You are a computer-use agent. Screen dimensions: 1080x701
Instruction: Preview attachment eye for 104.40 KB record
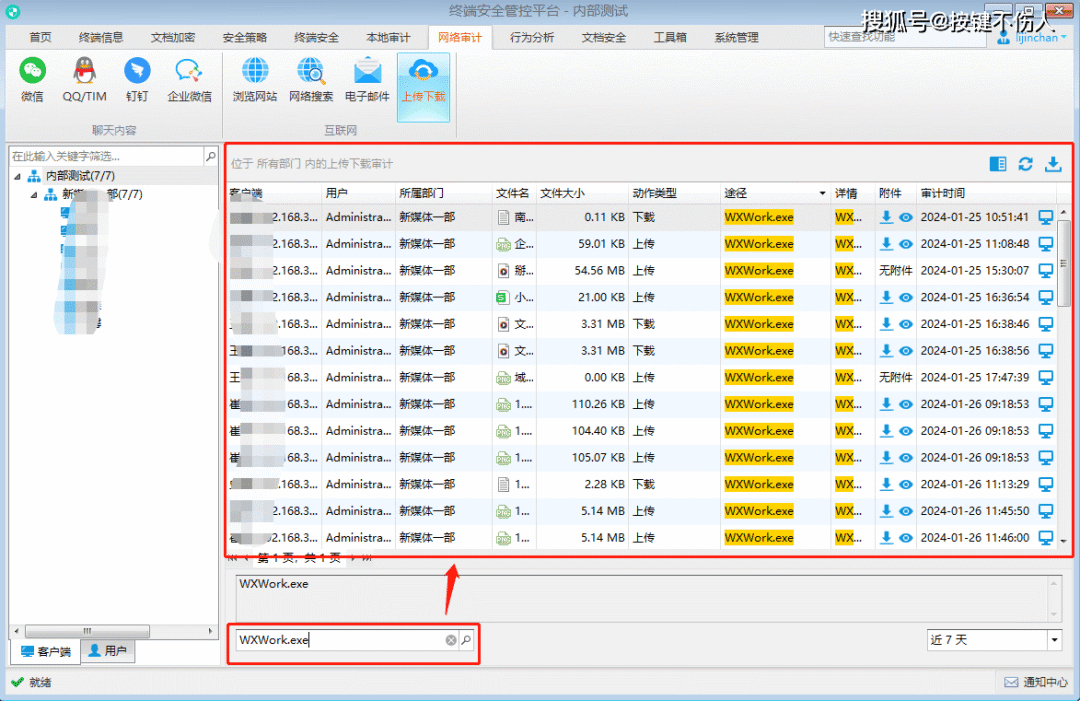[906, 431]
